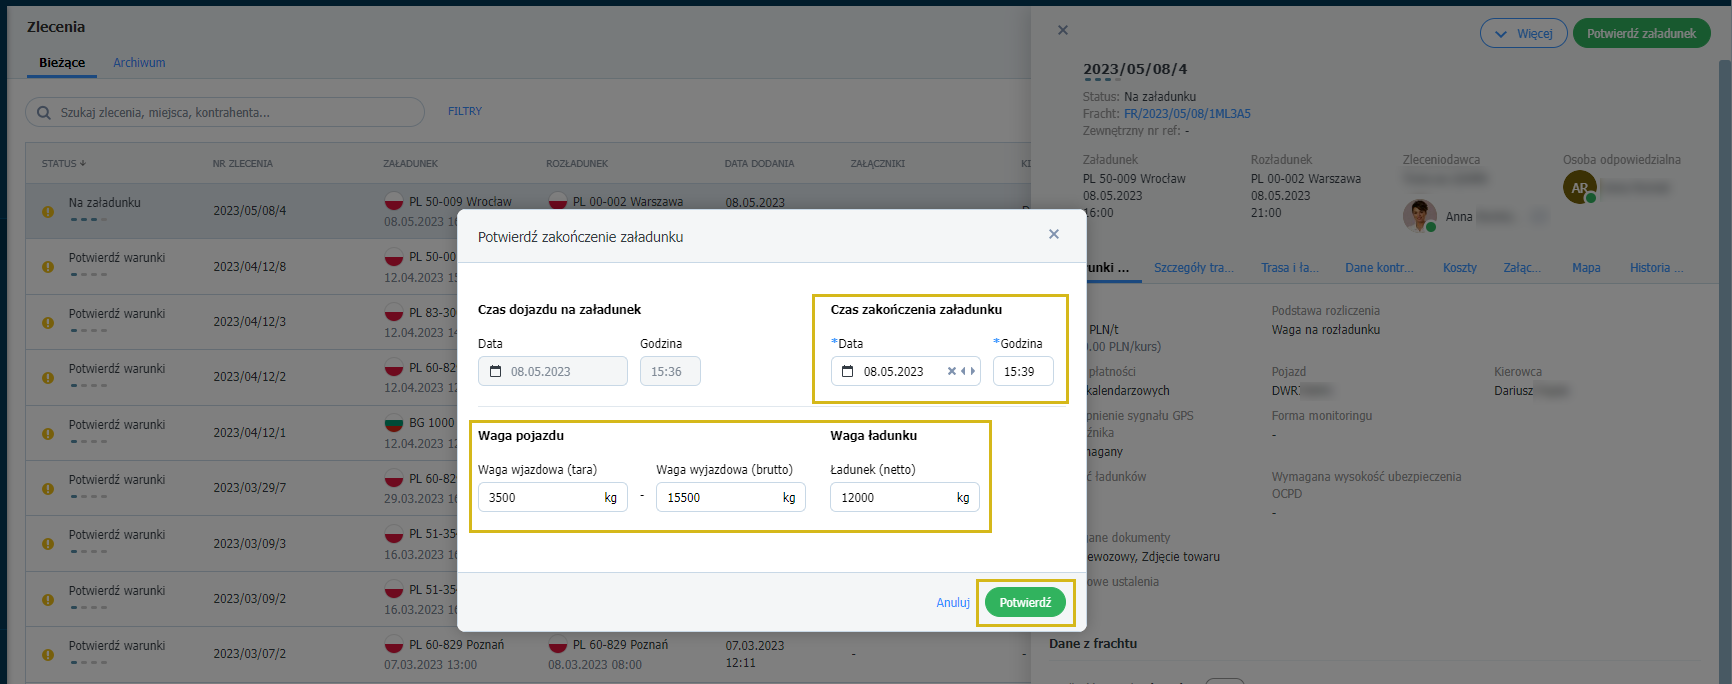Click Polish flag by PL 50-009 Wrocław in list
The width and height of the screenshot is (1732, 684).
(394, 201)
